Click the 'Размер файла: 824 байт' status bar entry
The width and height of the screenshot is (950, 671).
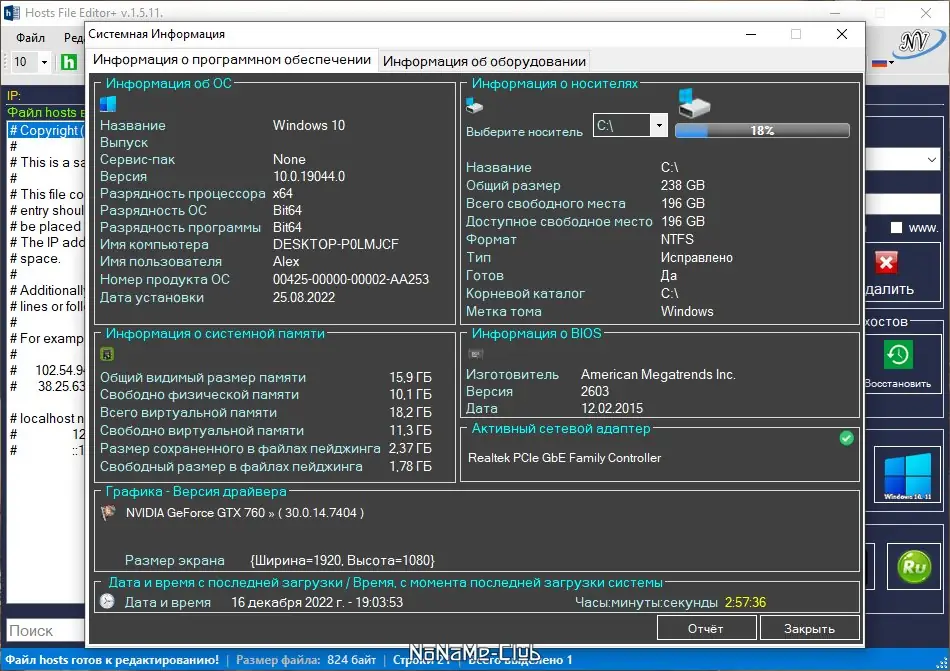pos(306,659)
